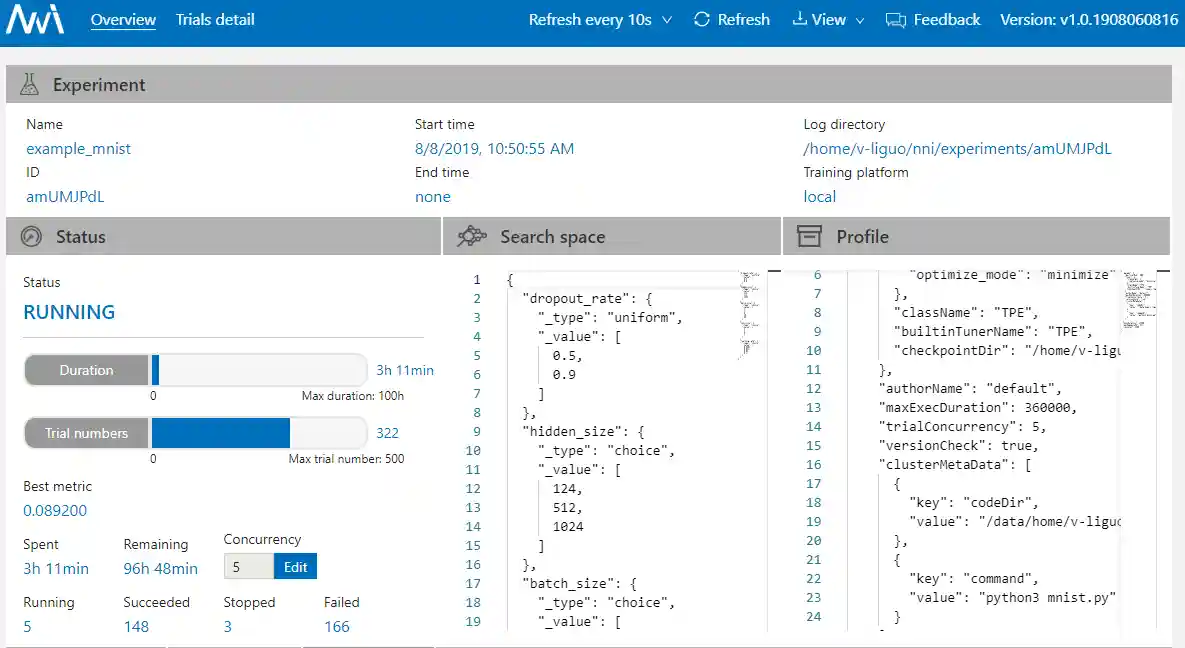Click the Concurrency value input field

click(247, 566)
